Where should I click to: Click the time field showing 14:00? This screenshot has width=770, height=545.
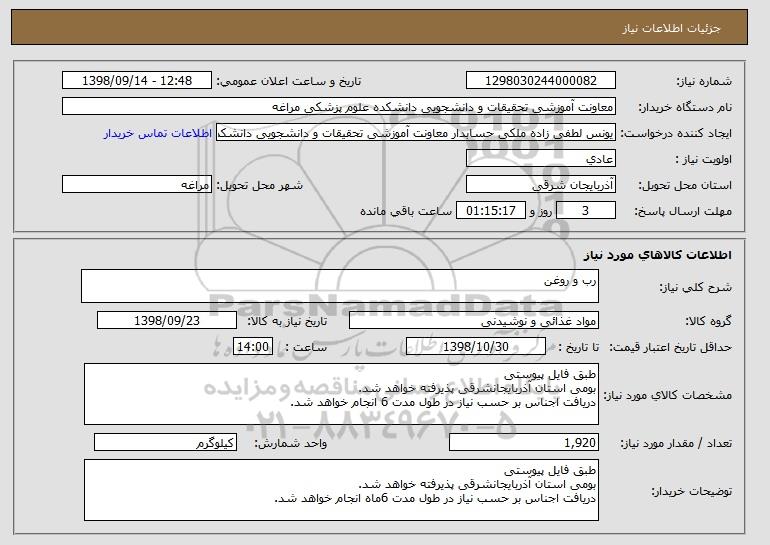tap(253, 347)
